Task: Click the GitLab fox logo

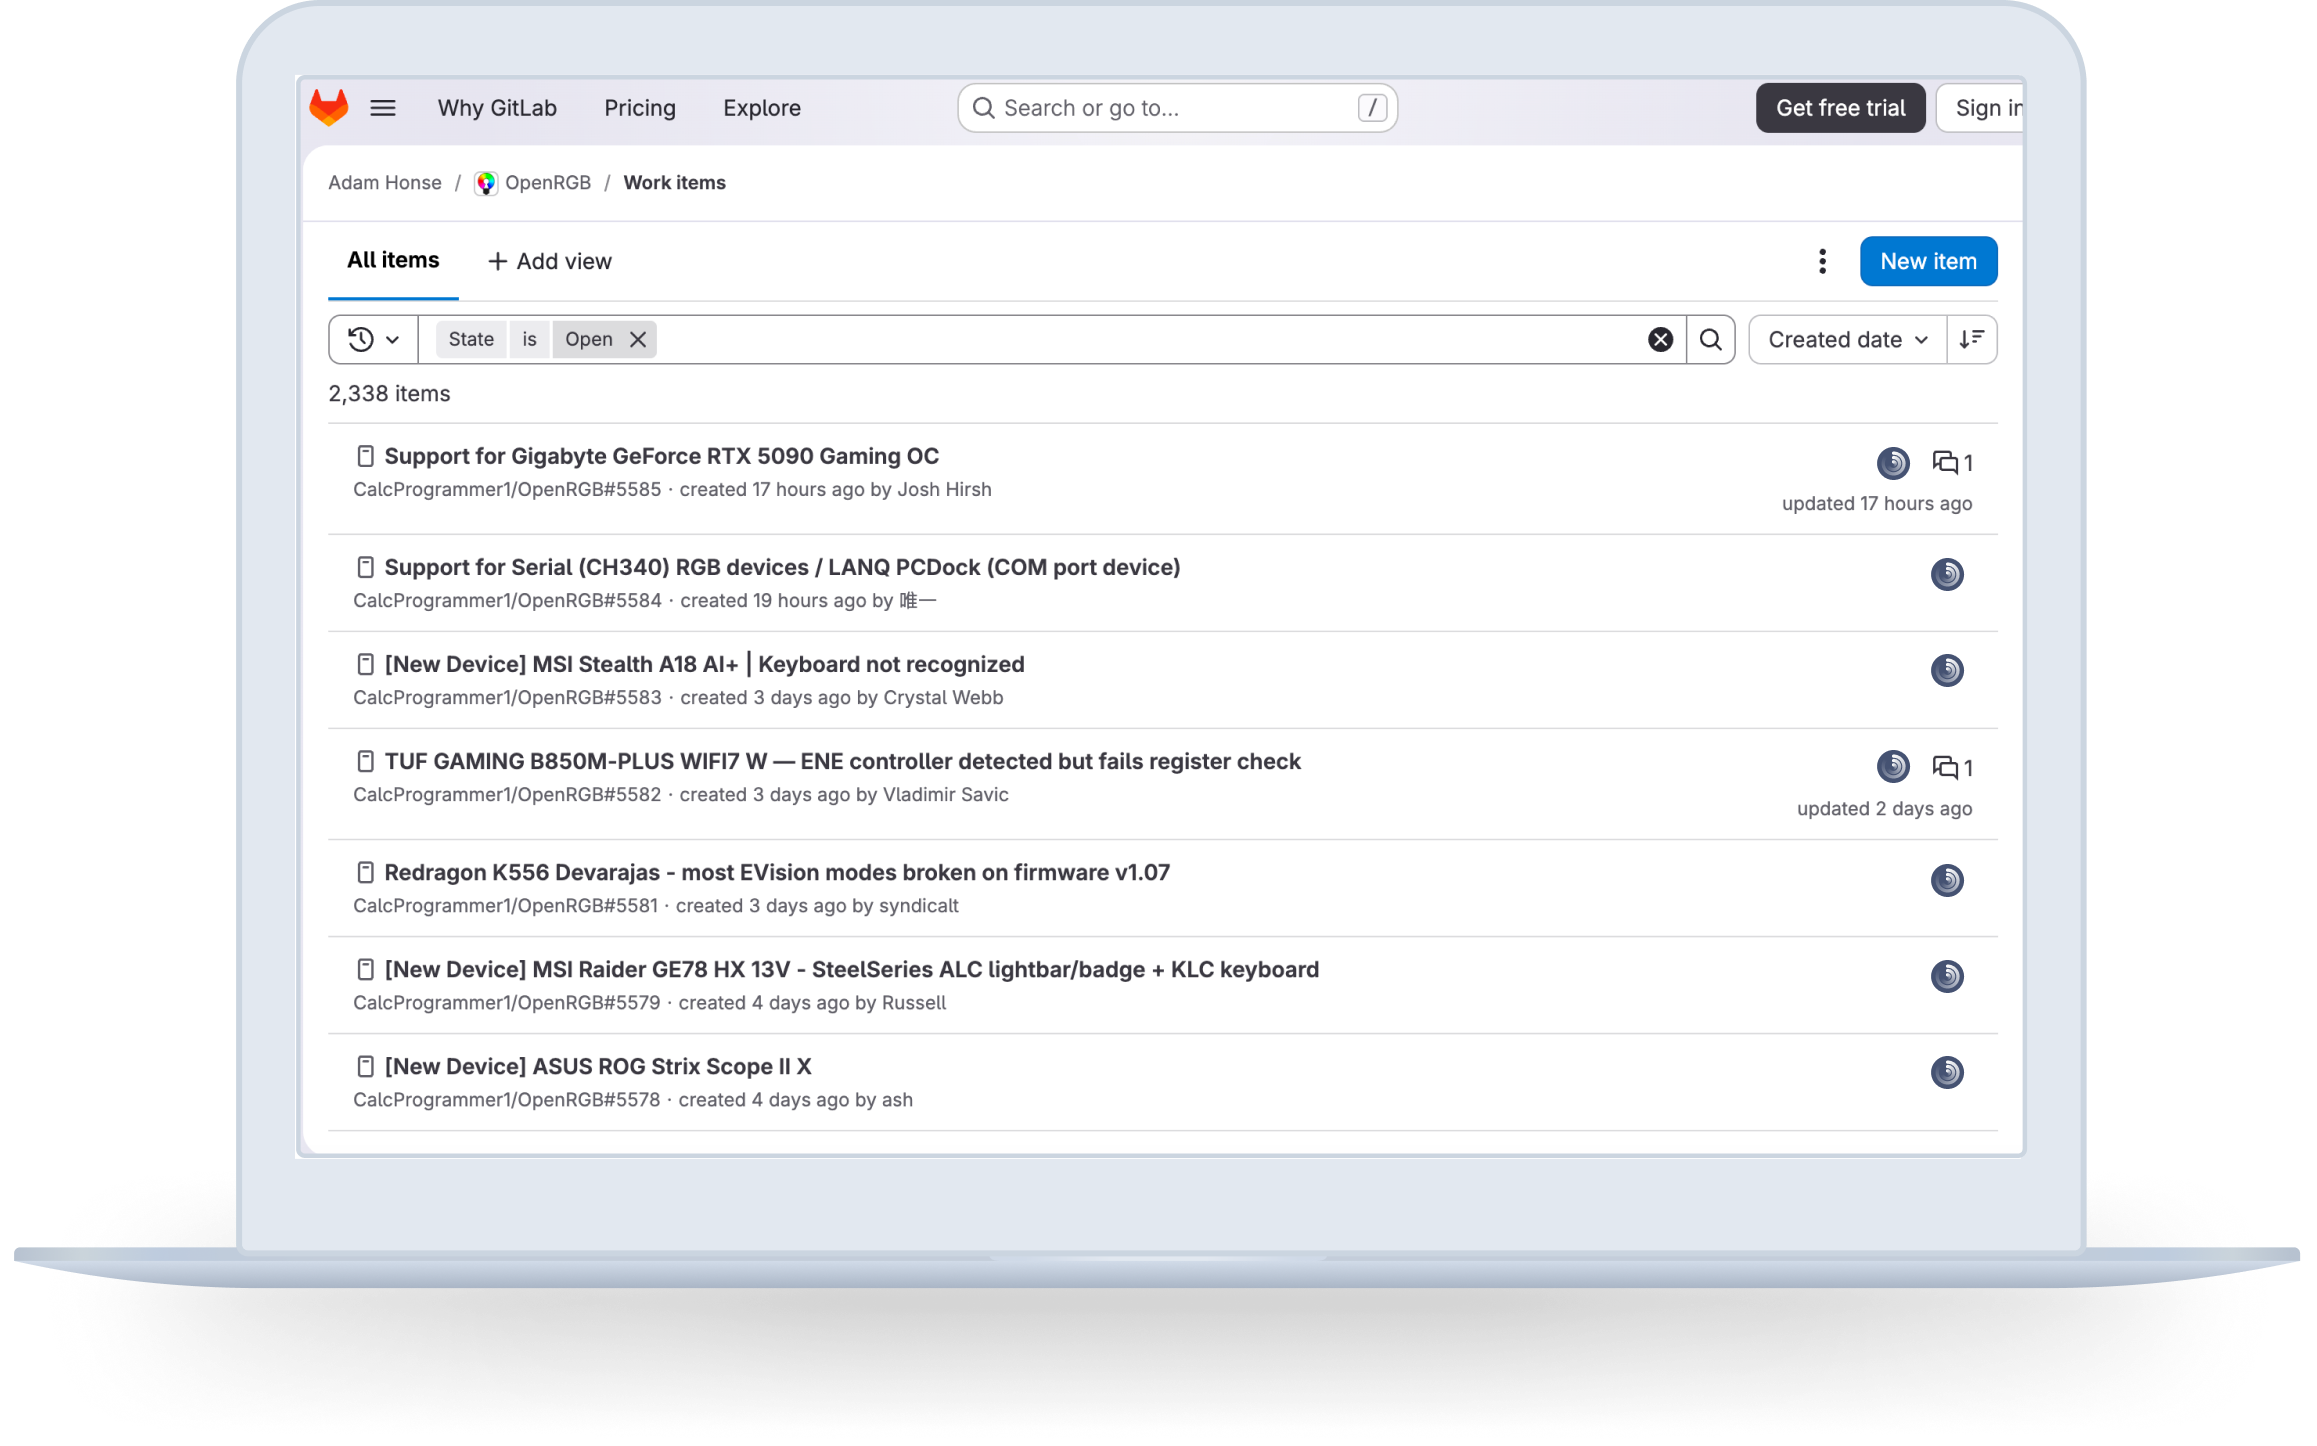Action: point(328,107)
